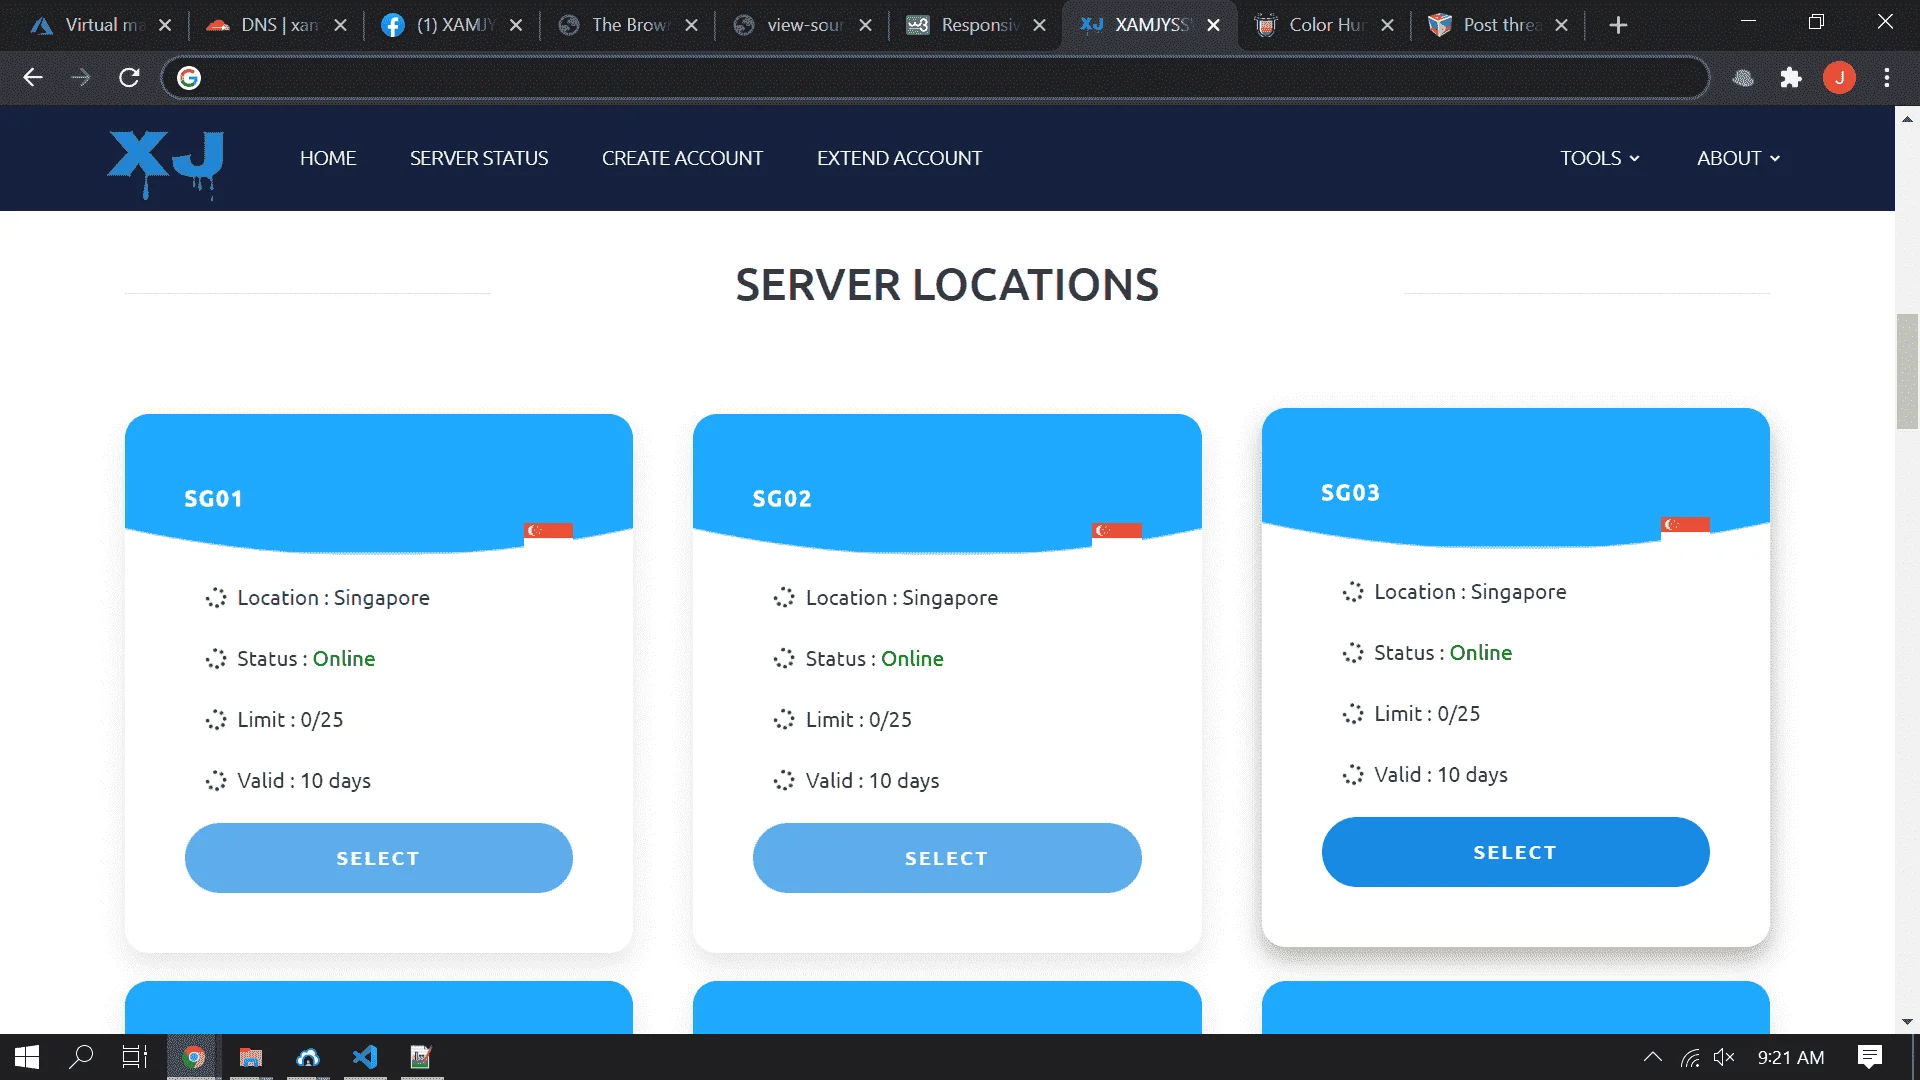The width and height of the screenshot is (1920, 1080).
Task: Click the Singapore flag on SG01 card
Action: pyautogui.click(x=548, y=531)
